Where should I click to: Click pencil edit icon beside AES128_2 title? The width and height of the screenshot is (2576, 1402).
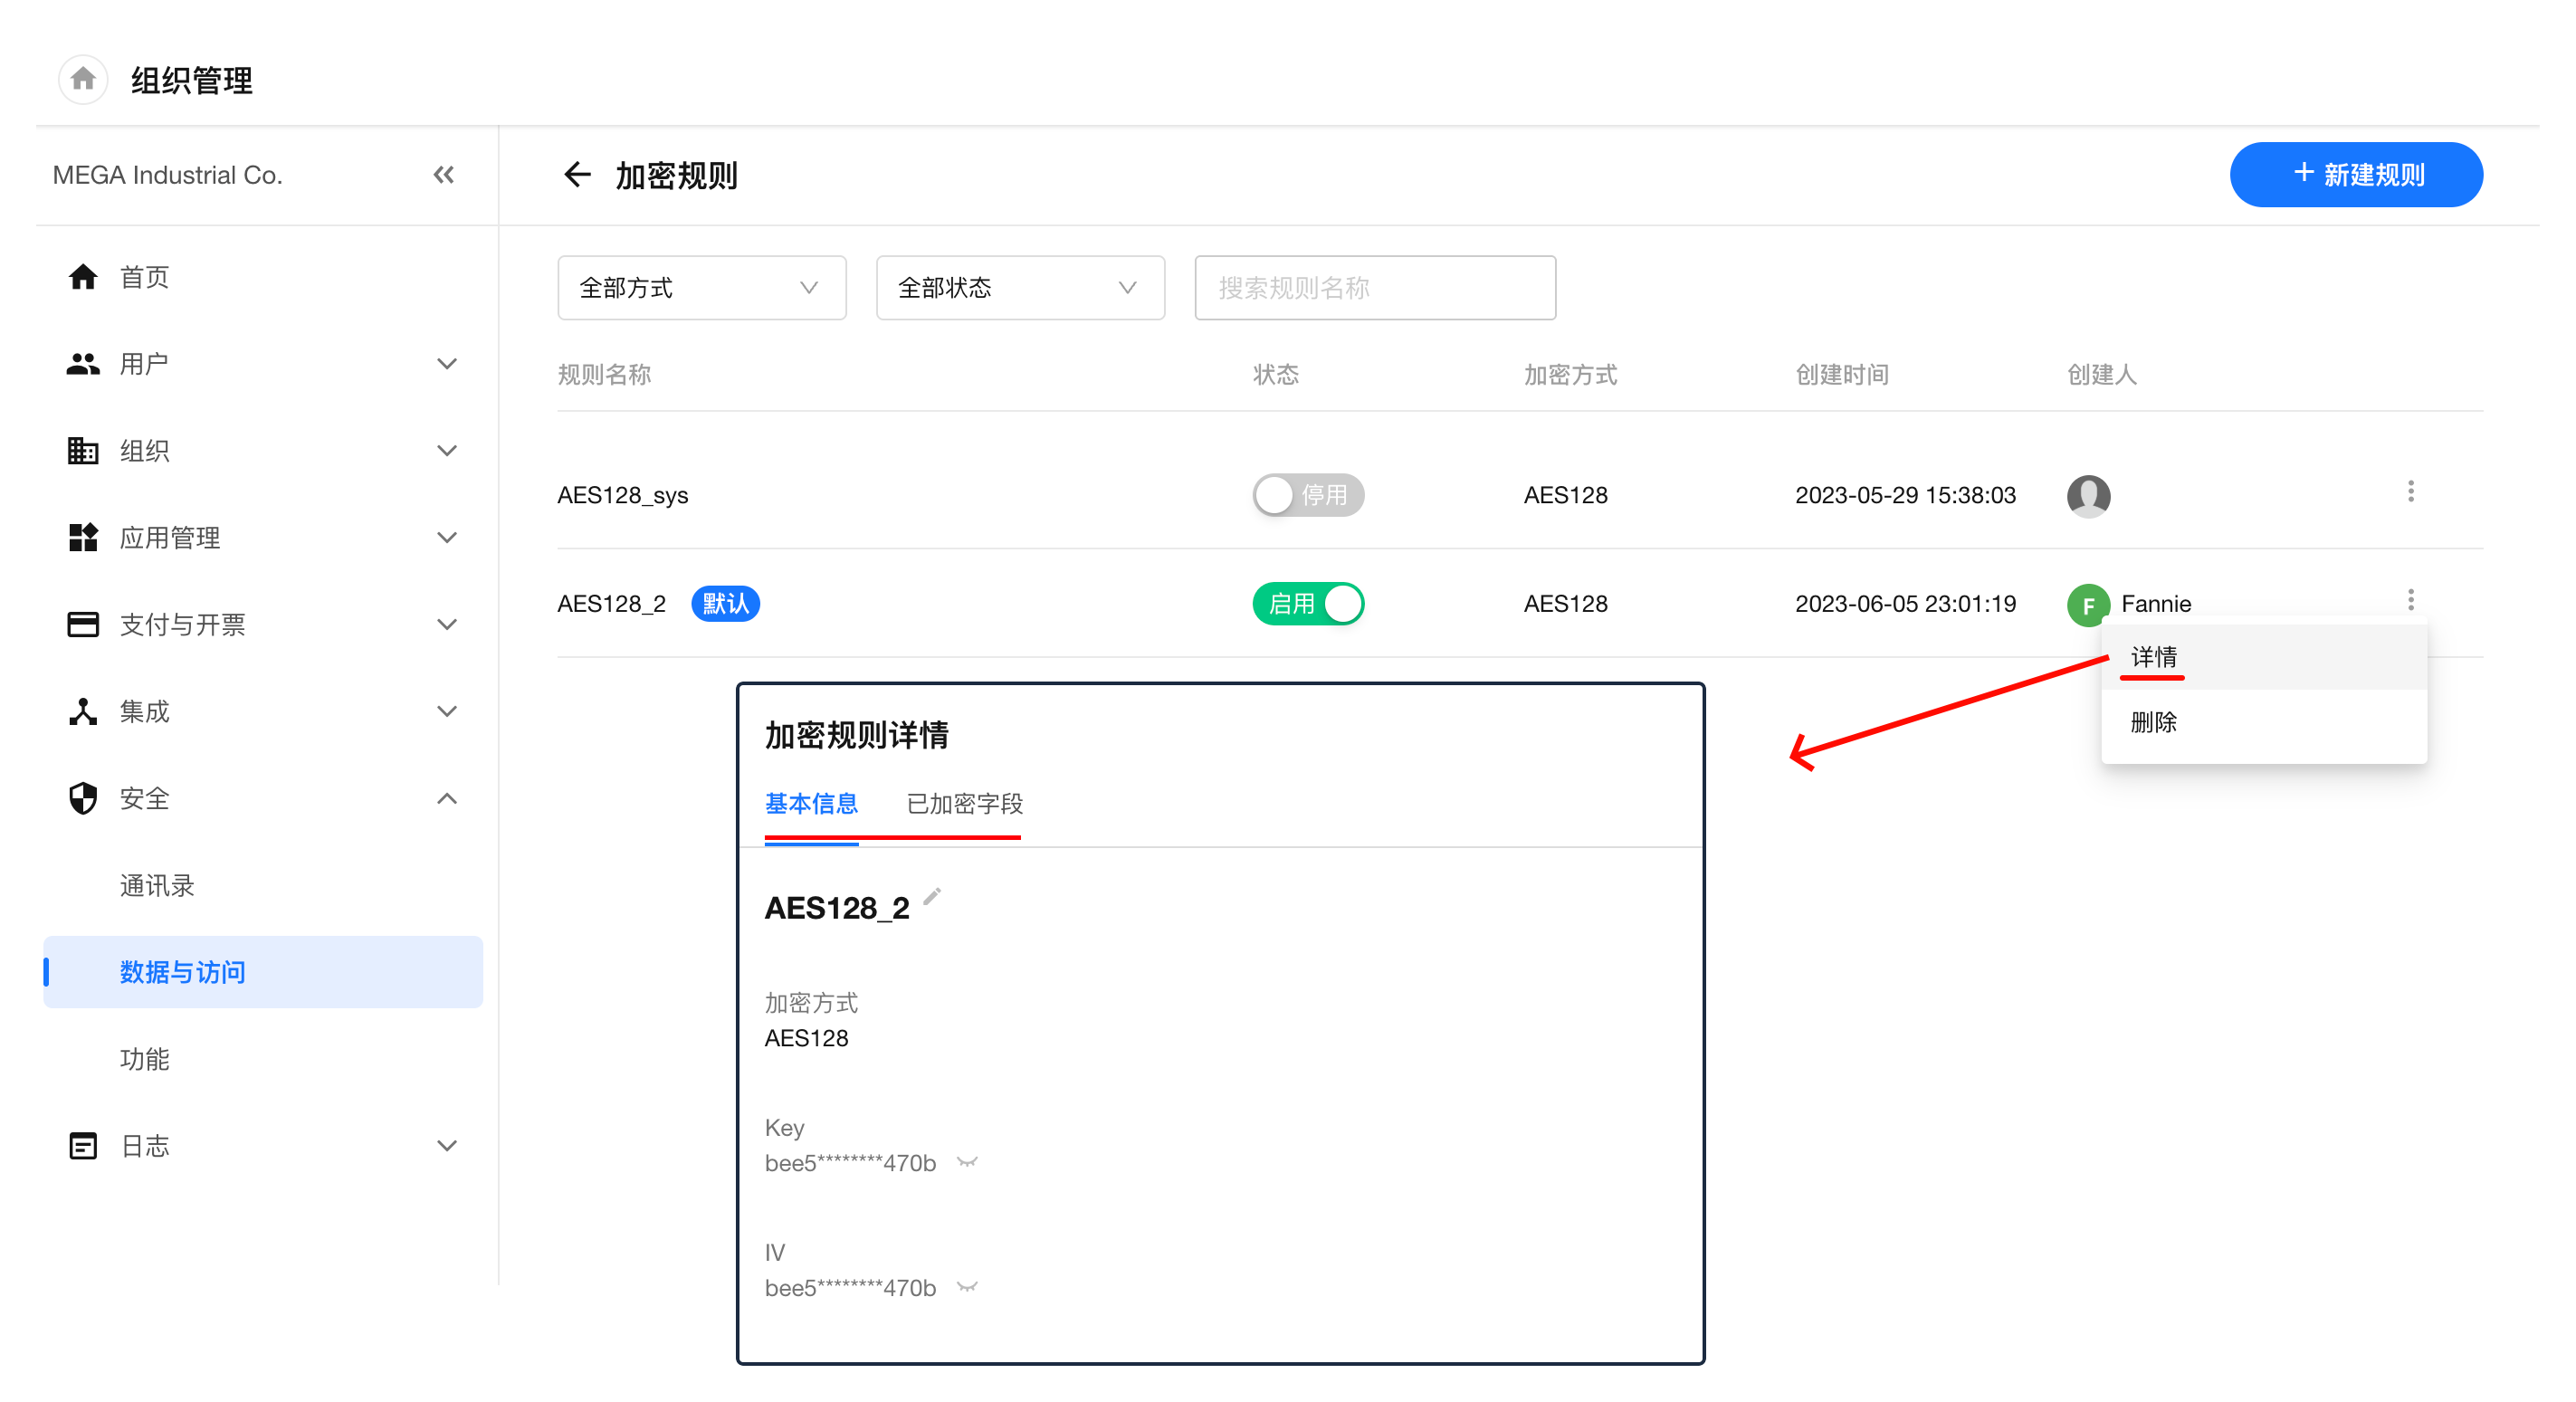pos(932,896)
